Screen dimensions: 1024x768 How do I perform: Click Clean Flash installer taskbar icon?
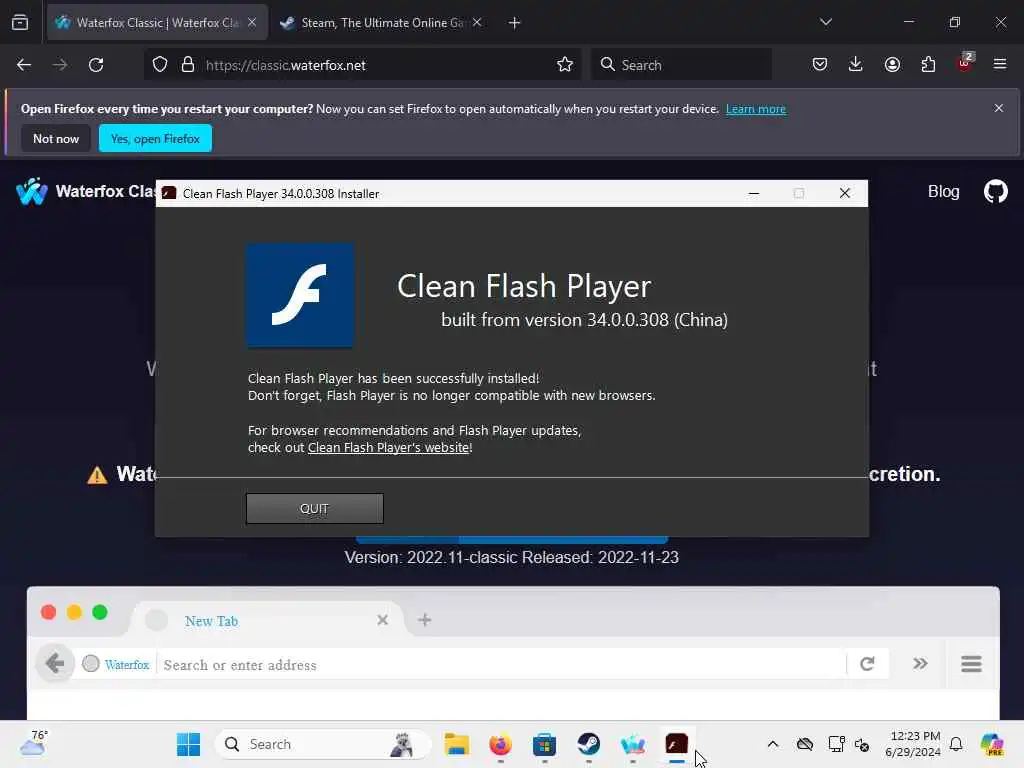677,744
